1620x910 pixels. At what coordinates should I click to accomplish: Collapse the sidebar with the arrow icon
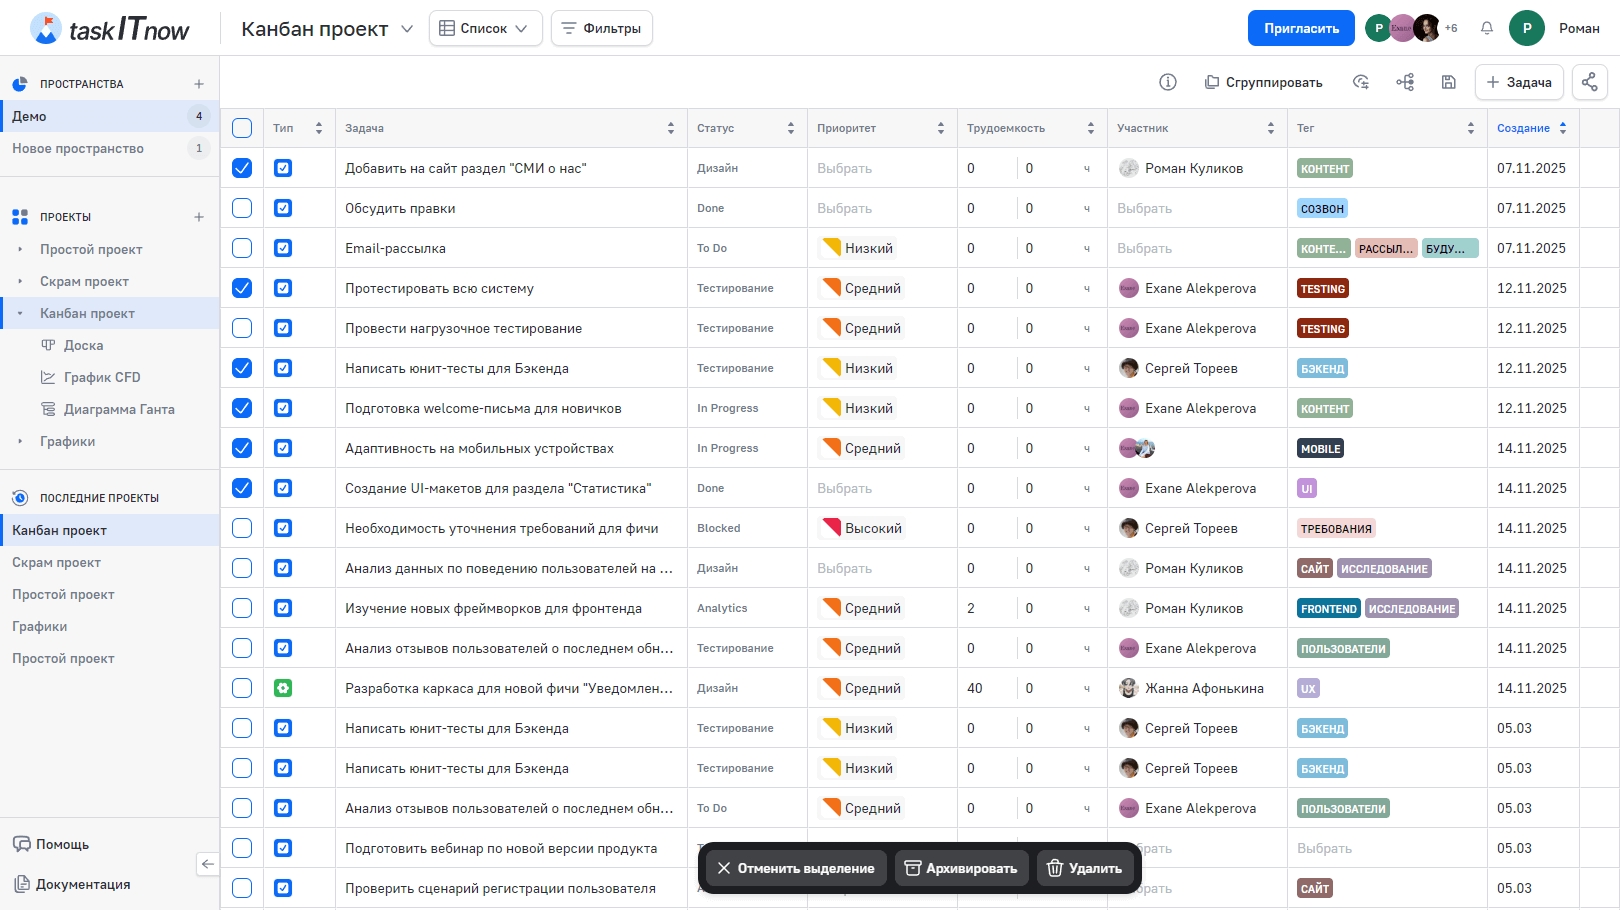[207, 864]
